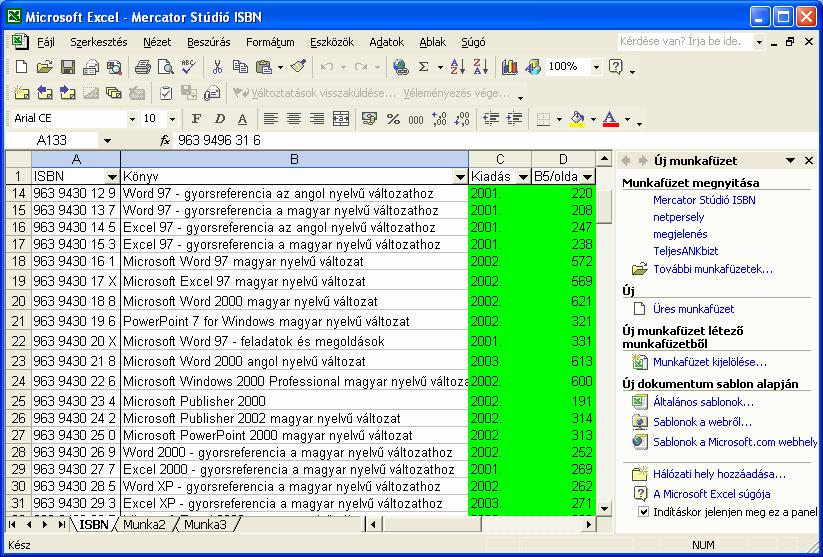Screen dimensions: 823x557
Task: Open the Szerkesztés menu
Action: click(99, 42)
